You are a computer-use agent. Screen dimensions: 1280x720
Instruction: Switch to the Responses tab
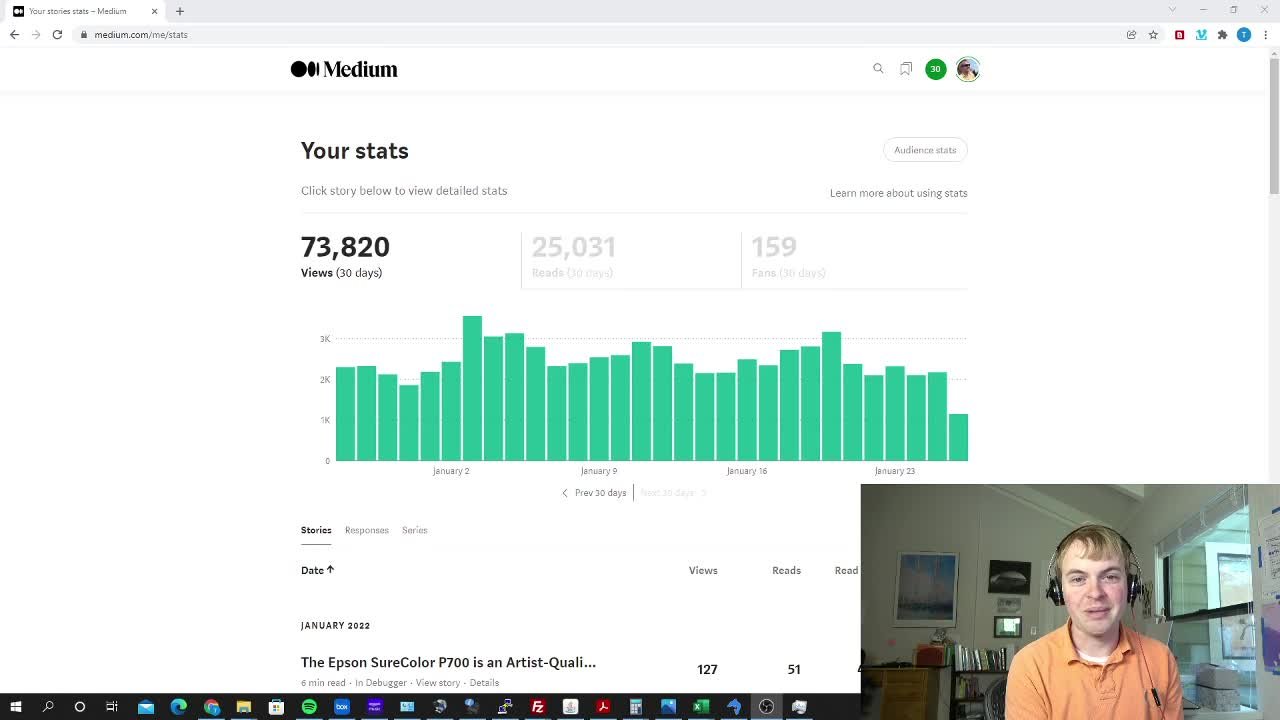(x=366, y=530)
